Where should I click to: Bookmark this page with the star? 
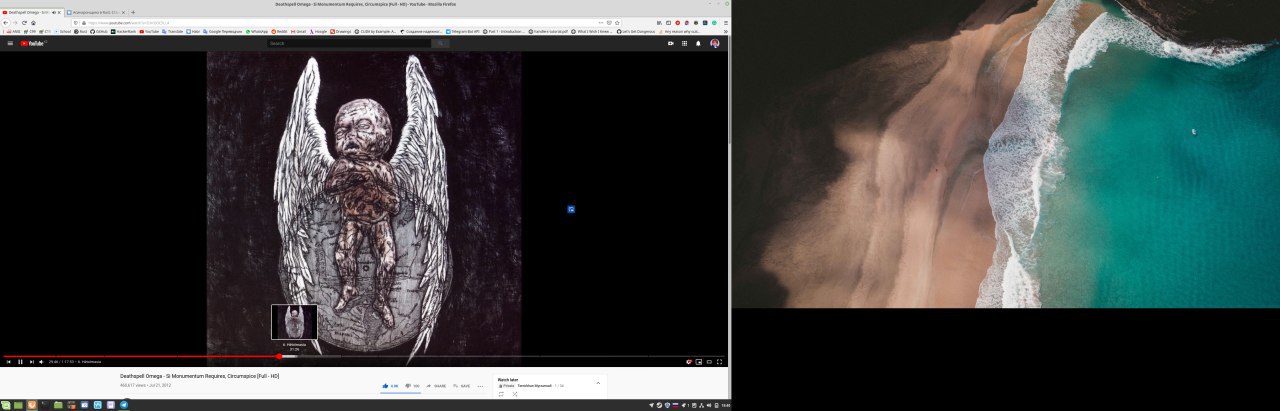coord(617,23)
